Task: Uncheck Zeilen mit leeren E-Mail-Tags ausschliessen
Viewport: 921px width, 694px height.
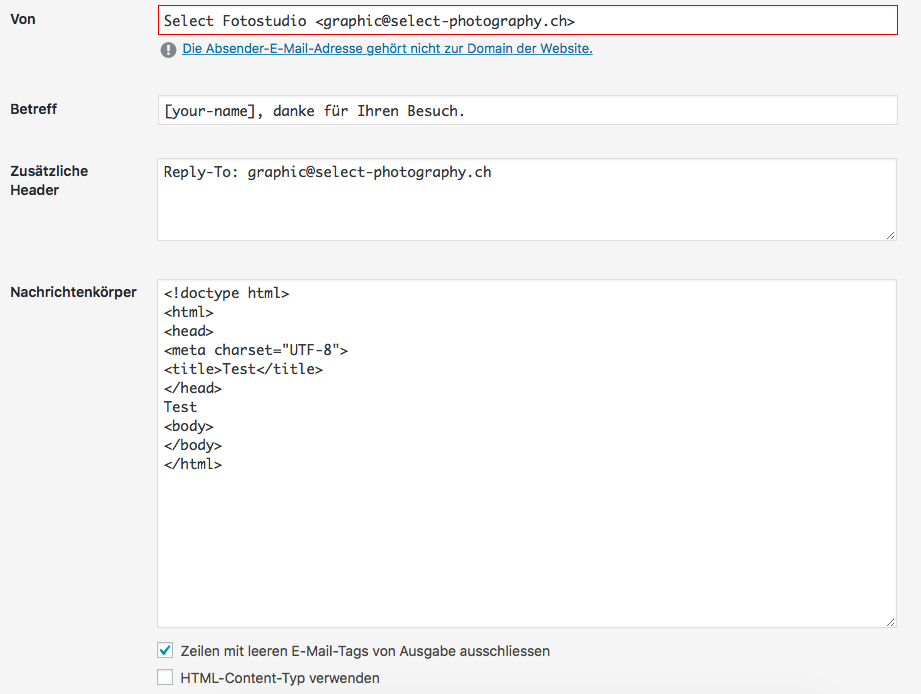Action: [165, 651]
